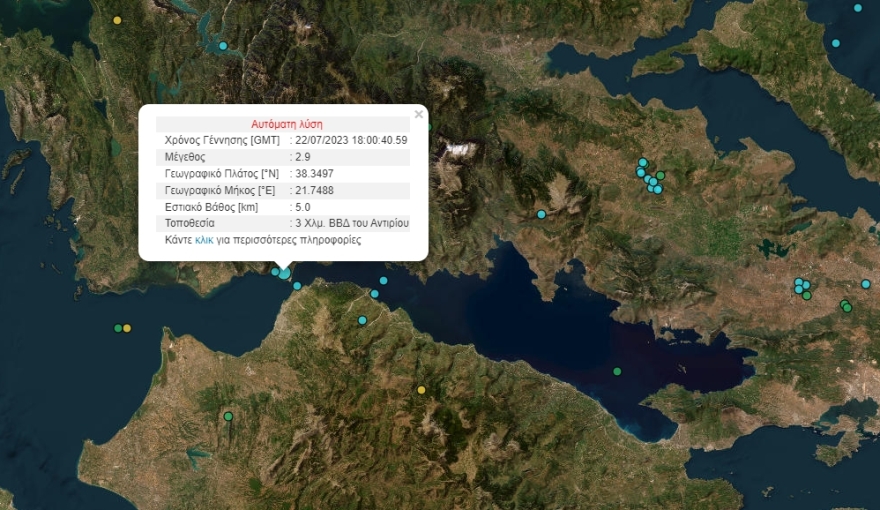Click the 'Αυτόματη λύση' popup header
This screenshot has width=880, height=510.
point(287,124)
